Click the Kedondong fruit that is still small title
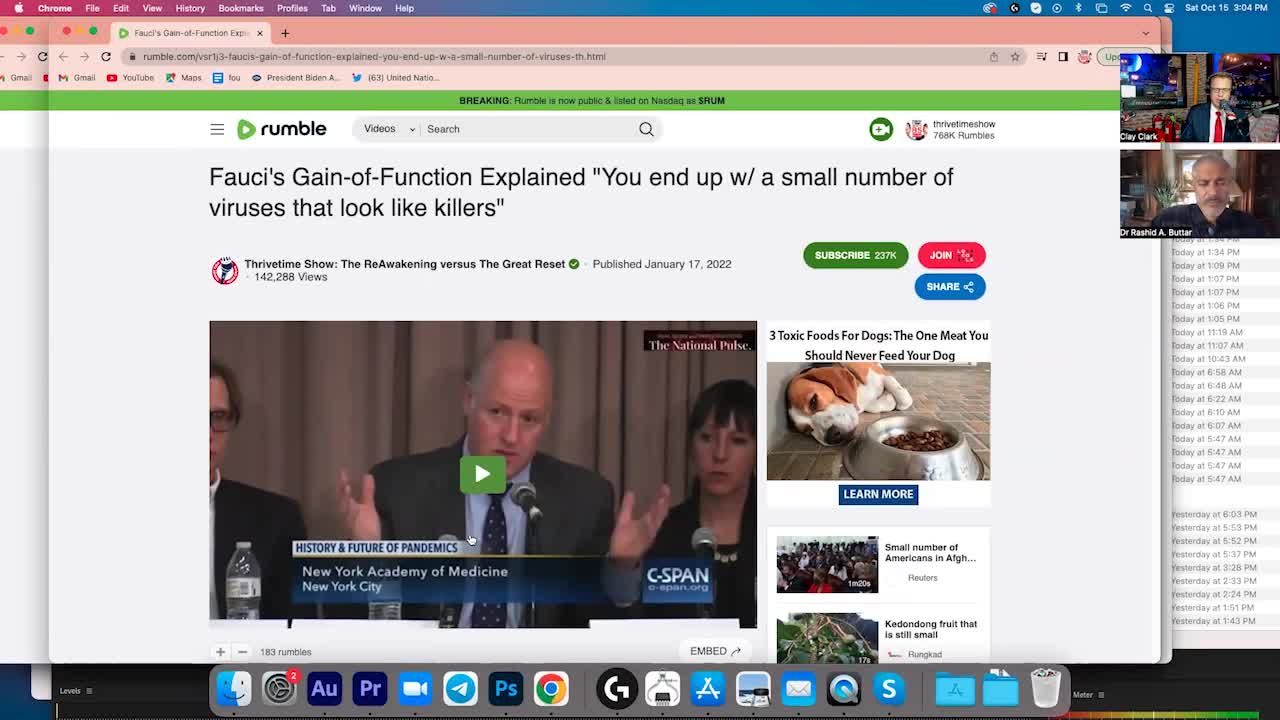The image size is (1280, 720). [930, 629]
